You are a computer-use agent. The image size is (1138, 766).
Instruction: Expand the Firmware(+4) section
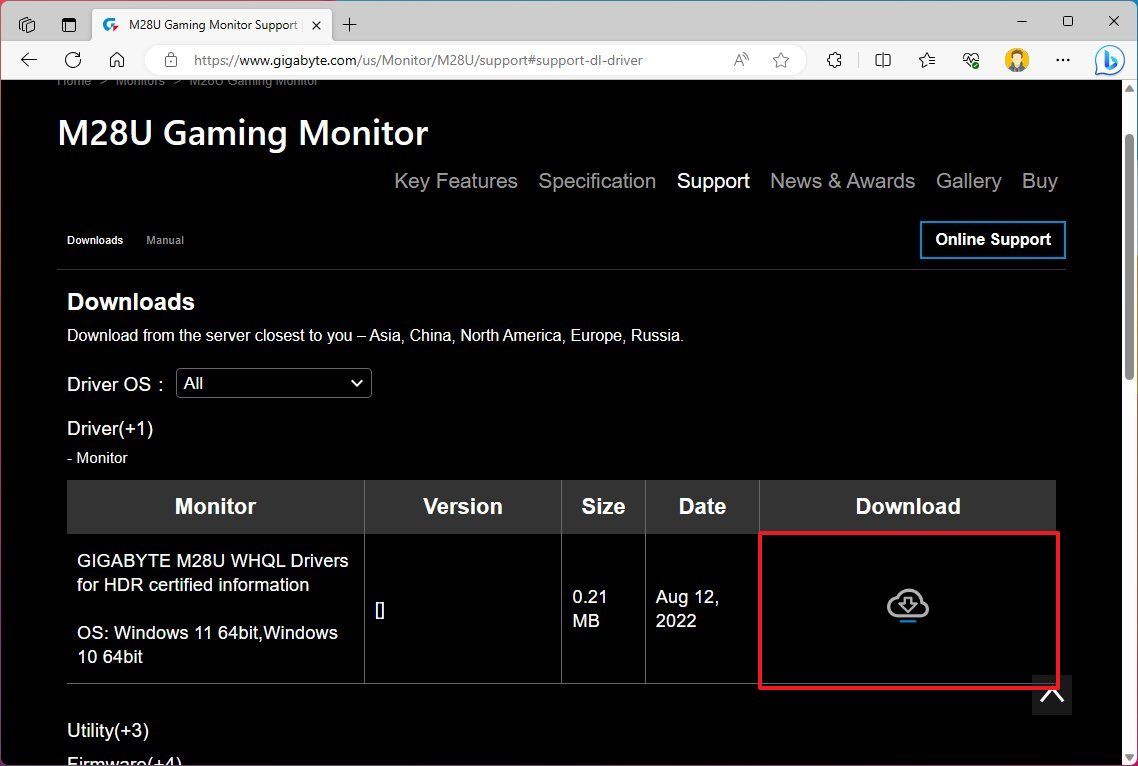pos(123,759)
